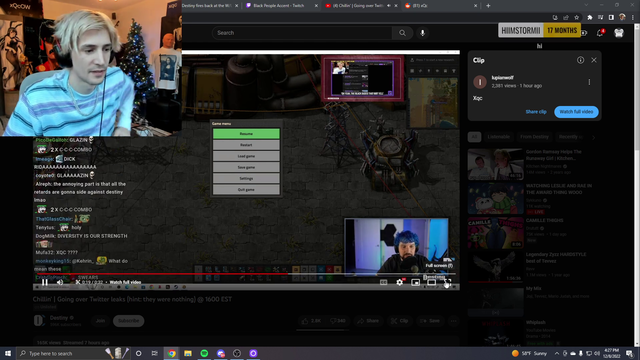The width and height of the screenshot is (640, 360).
Task: Subscribe to the Destiny channel
Action: (x=129, y=321)
